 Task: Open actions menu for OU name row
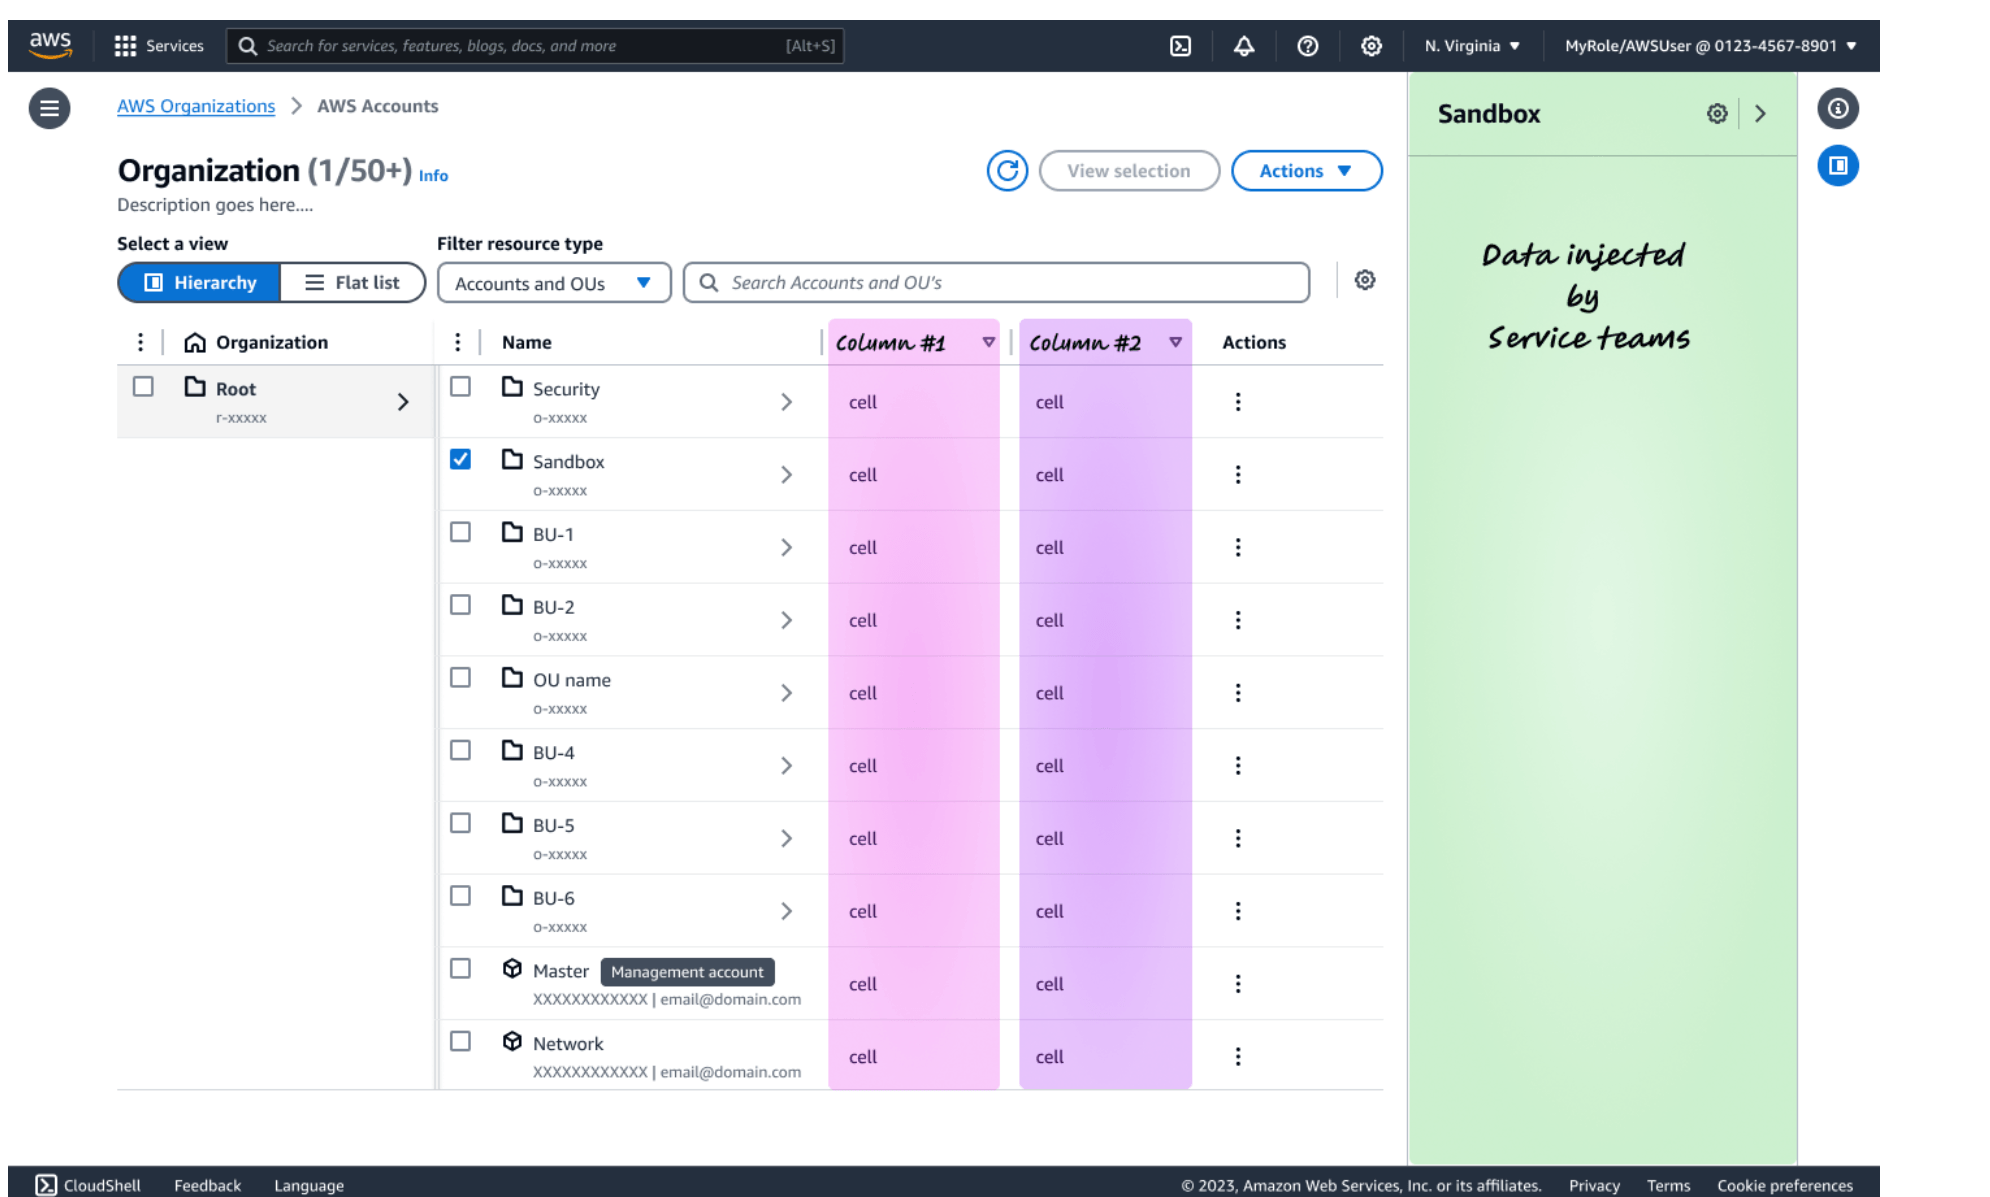(1238, 693)
